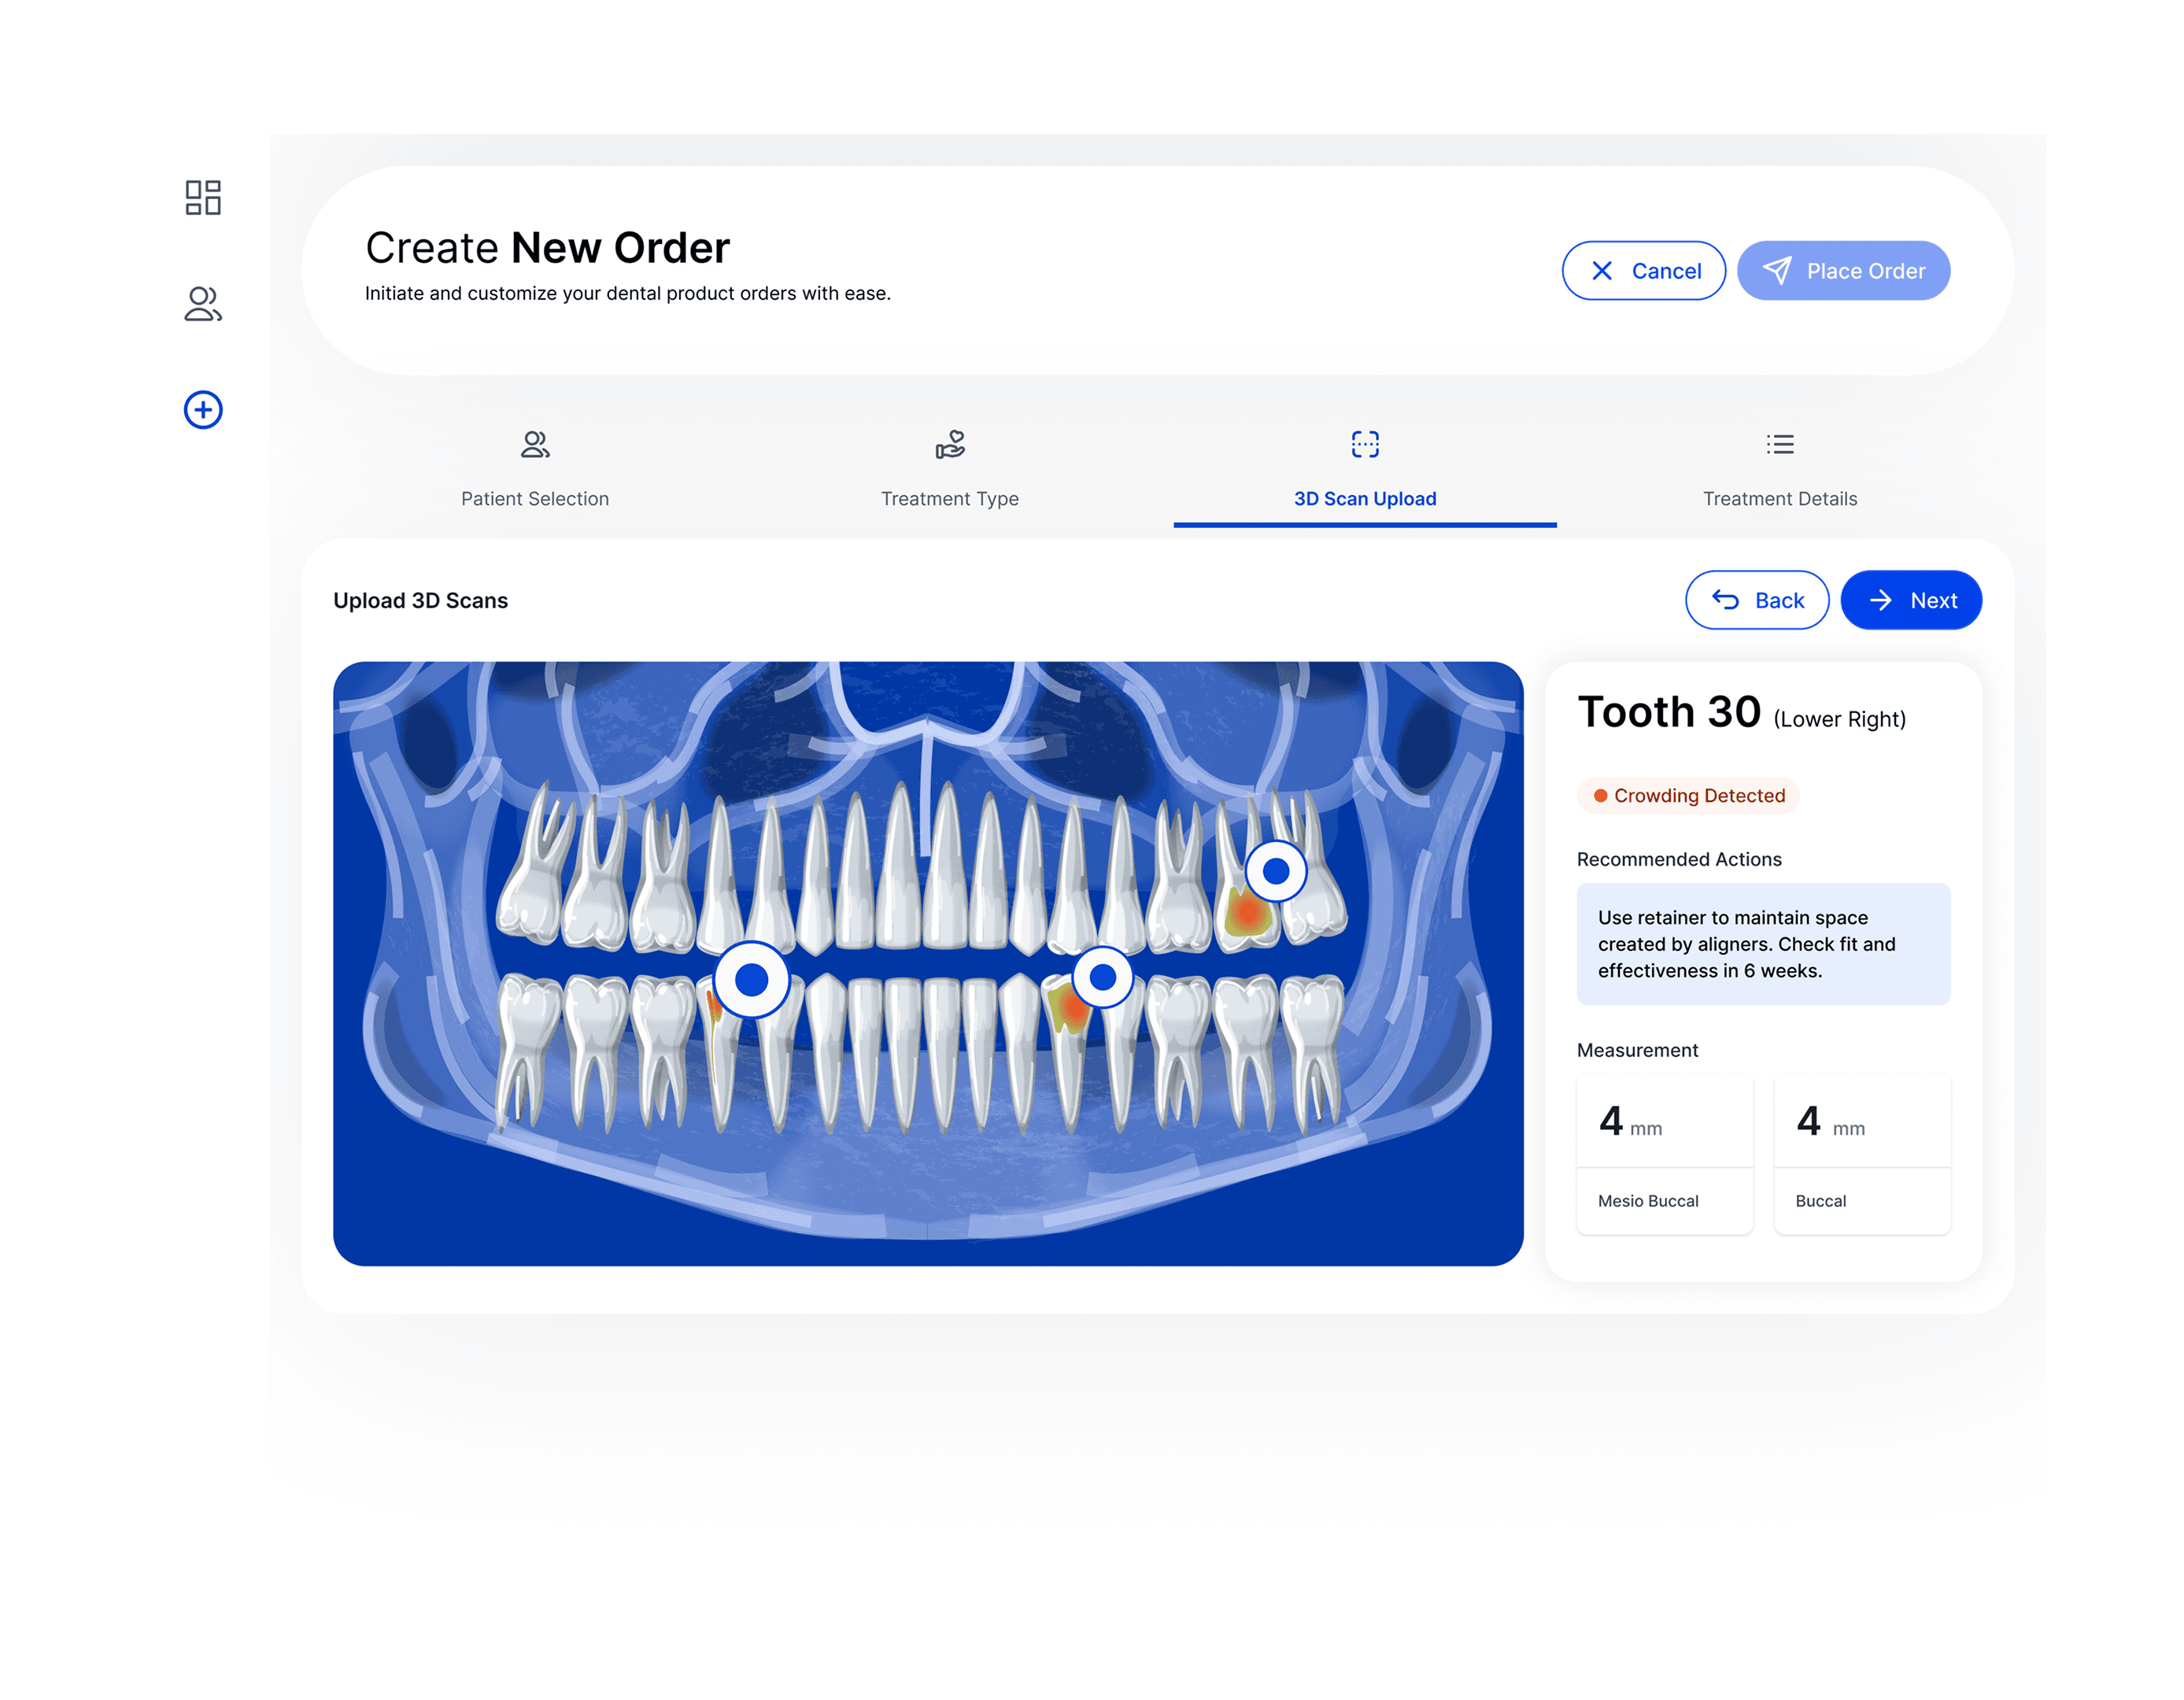Click the Treatment Details list icon

coord(1780,444)
